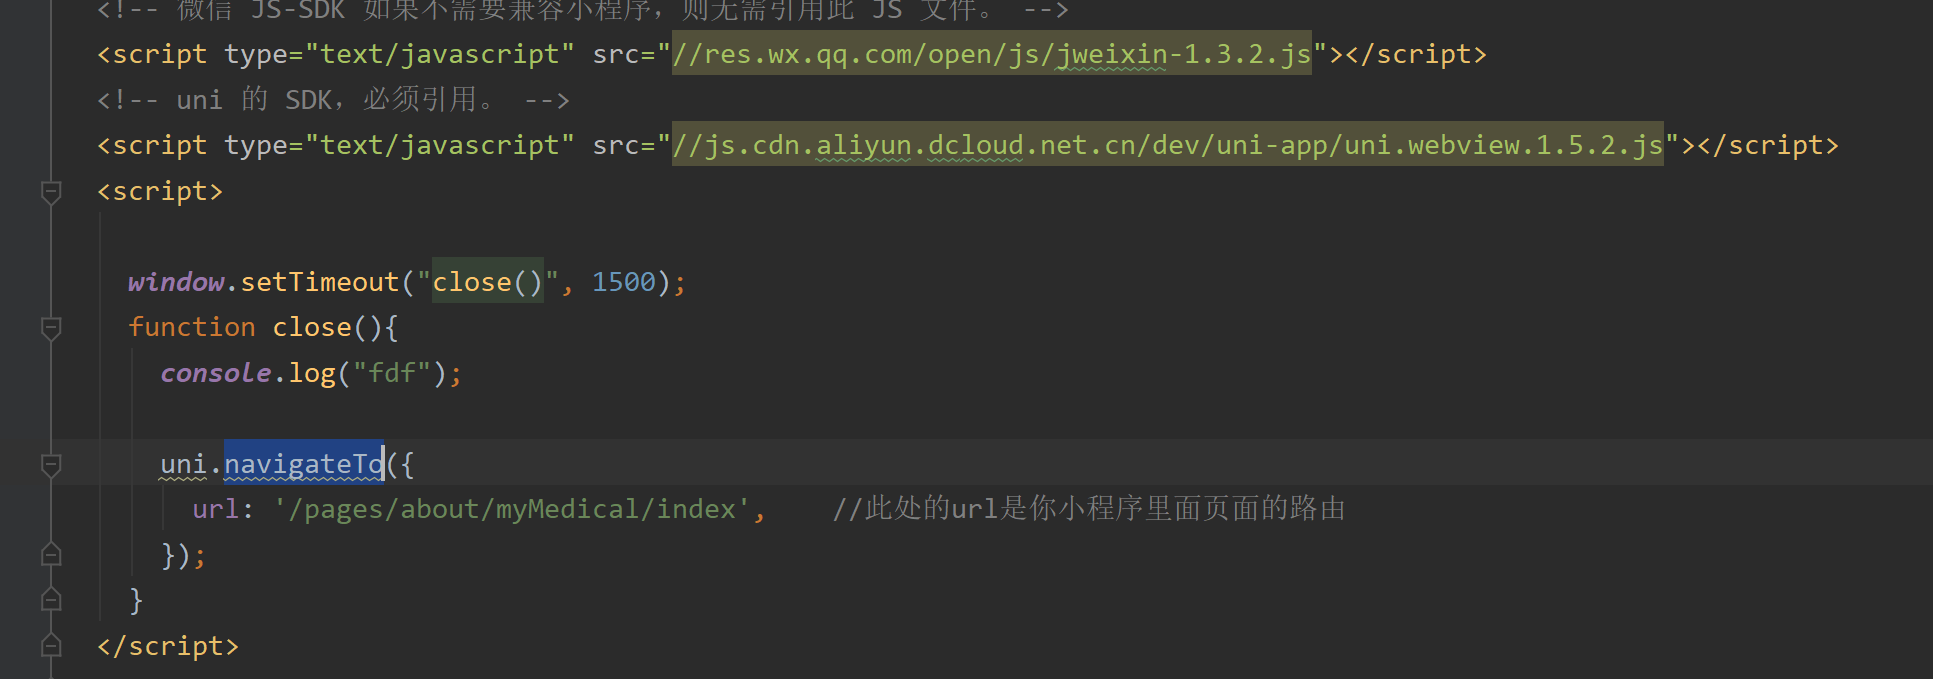Screen dimensions: 1933x679
Task: Click type="text/javascript" on the jweixin script line
Action: pos(400,54)
